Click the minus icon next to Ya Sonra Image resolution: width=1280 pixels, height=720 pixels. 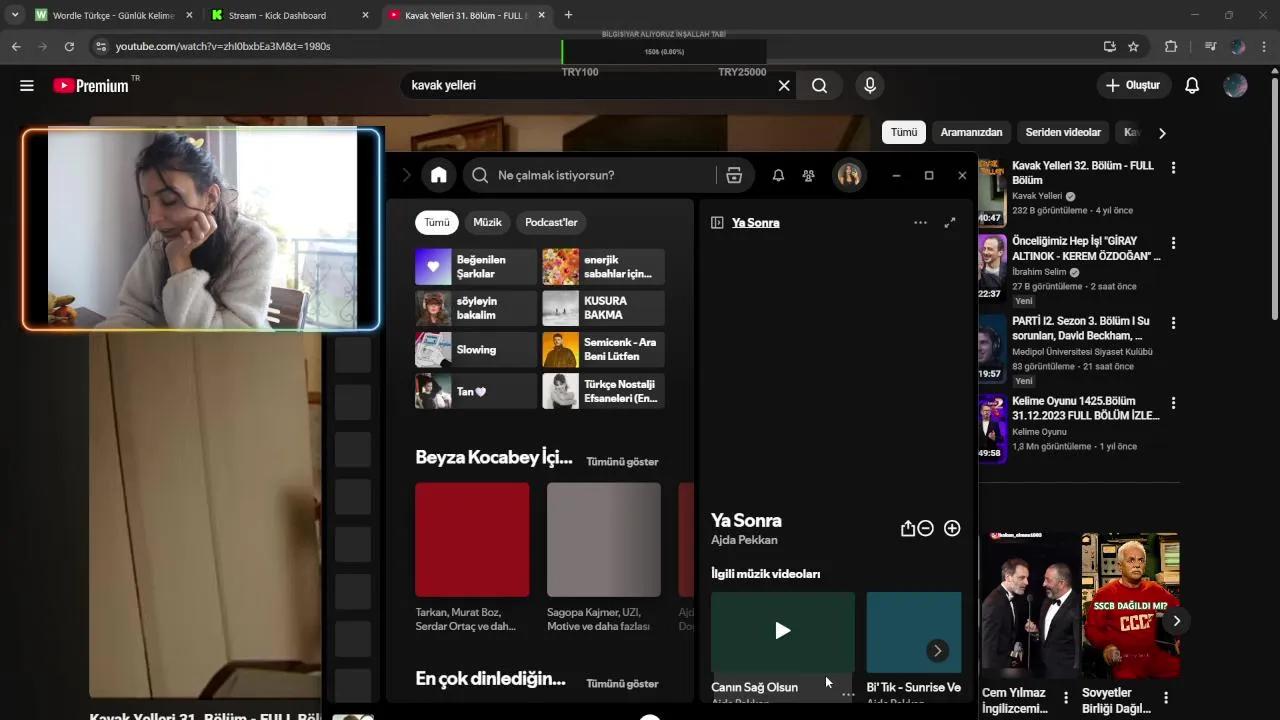926,528
